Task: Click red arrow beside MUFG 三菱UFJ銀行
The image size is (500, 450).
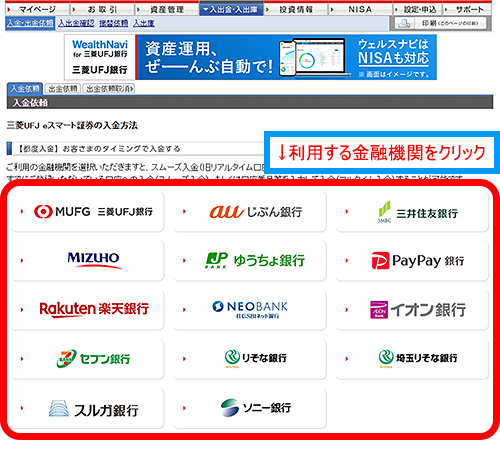Action: tap(22, 211)
